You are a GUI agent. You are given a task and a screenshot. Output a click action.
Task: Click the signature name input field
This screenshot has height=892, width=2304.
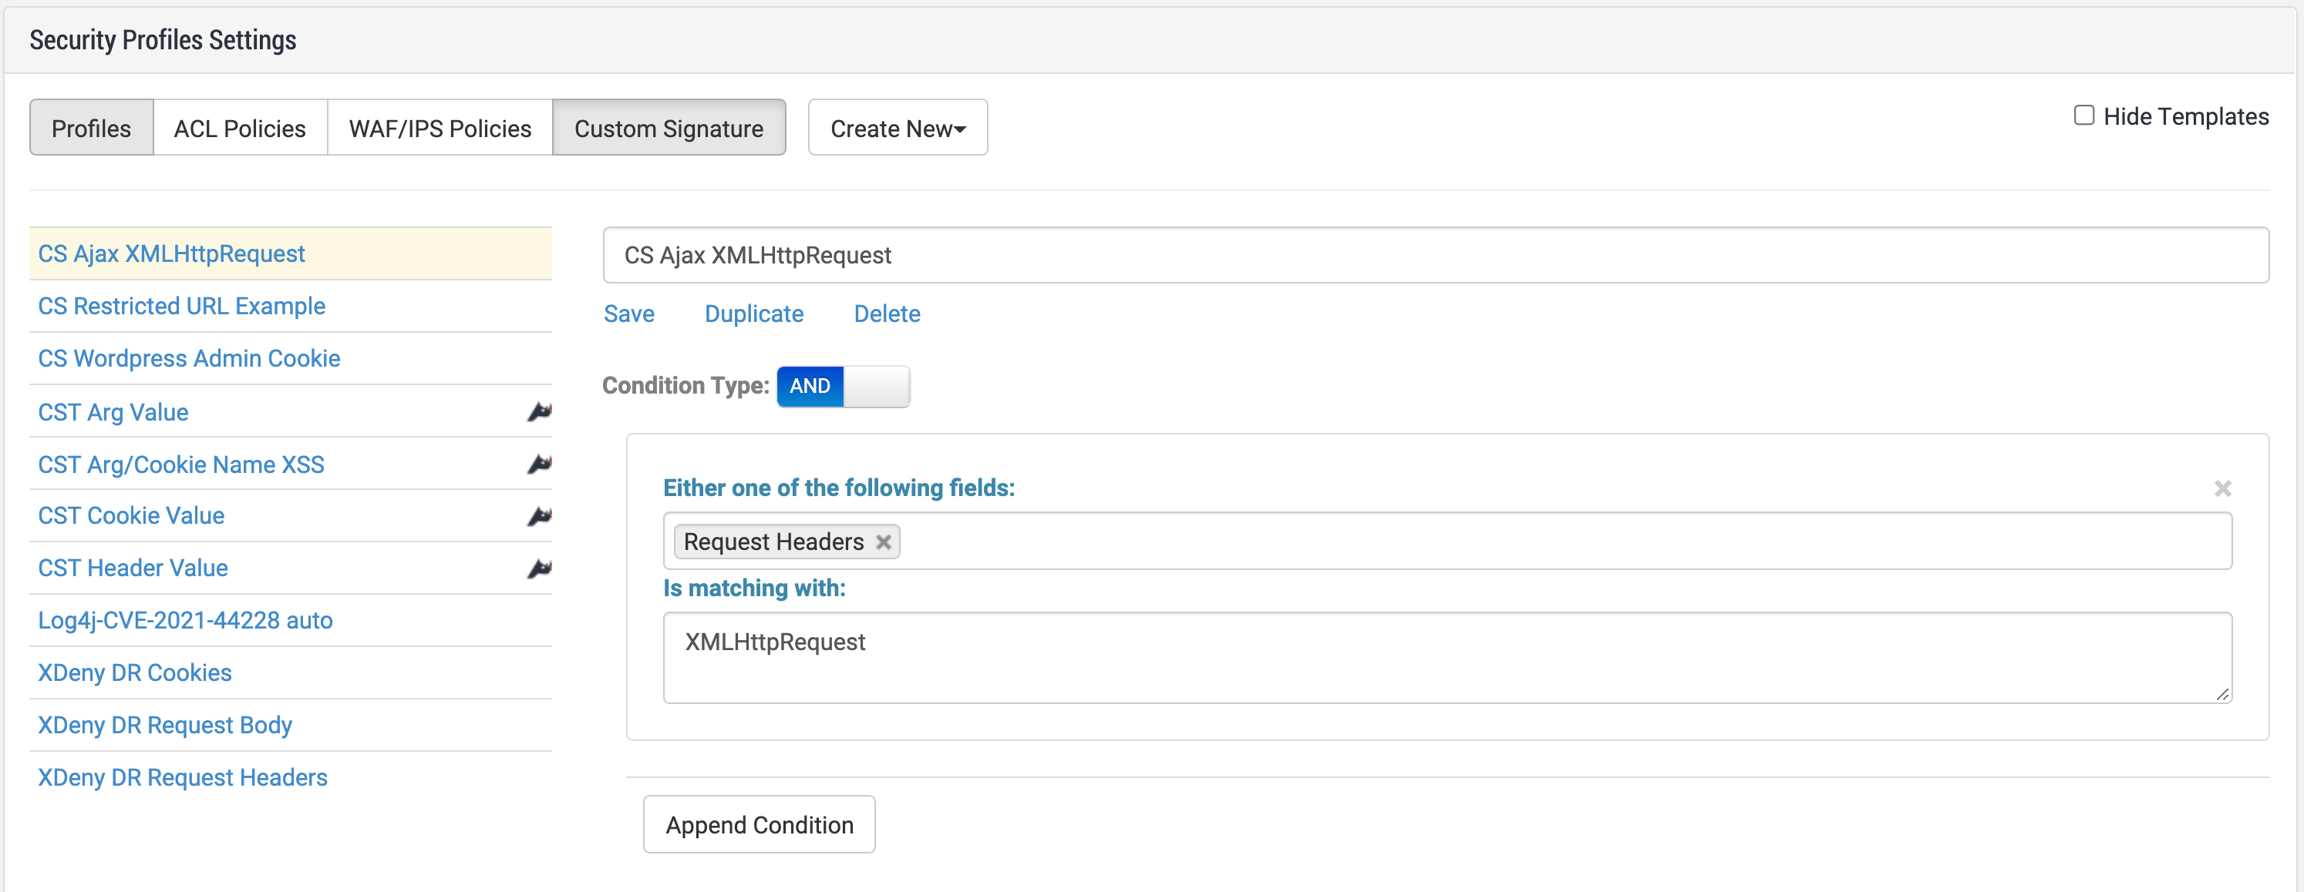click(x=1435, y=255)
